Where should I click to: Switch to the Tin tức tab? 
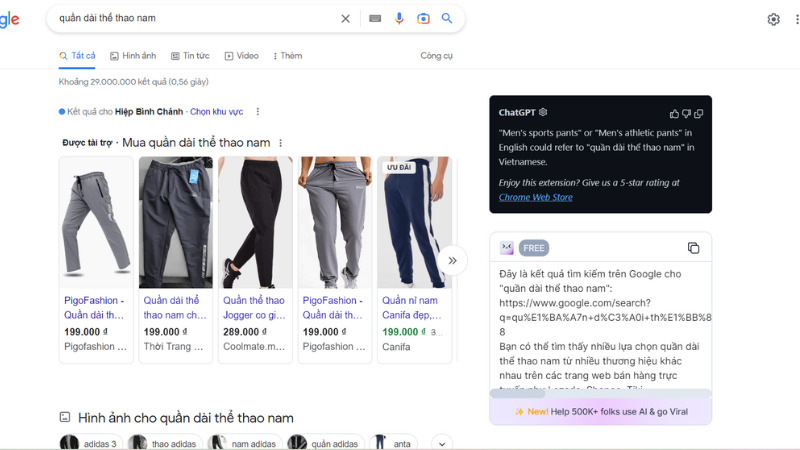pos(190,56)
